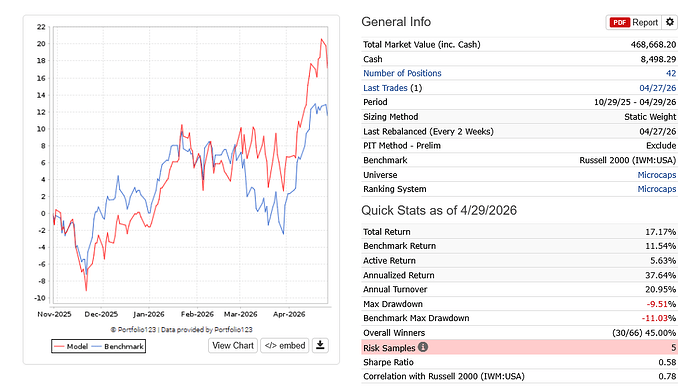Open the last trades date 04/27/26 link
Image resolution: width=690 pixels, height=390 pixels.
coord(657,88)
